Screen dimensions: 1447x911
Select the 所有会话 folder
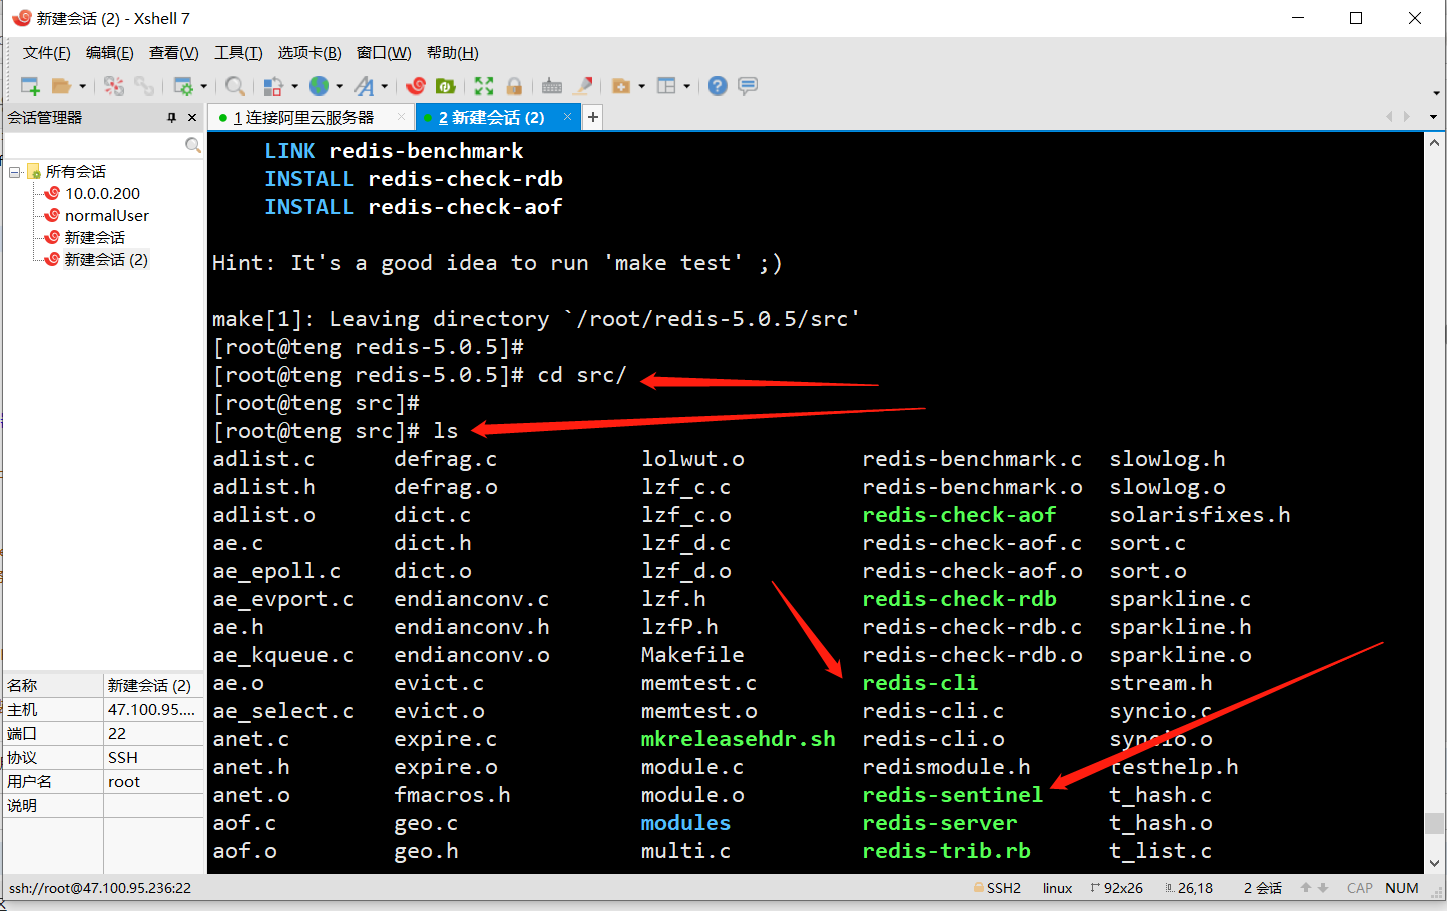[x=75, y=172]
